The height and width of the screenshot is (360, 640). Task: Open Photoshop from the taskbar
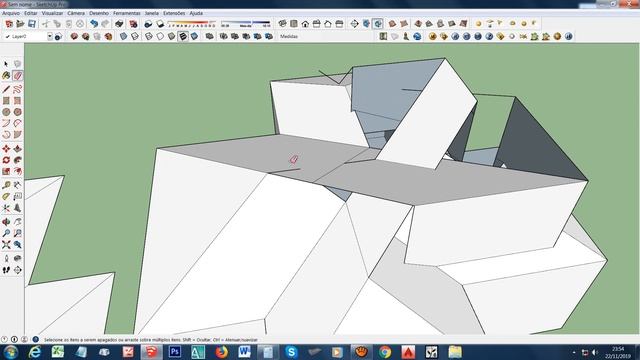point(175,351)
